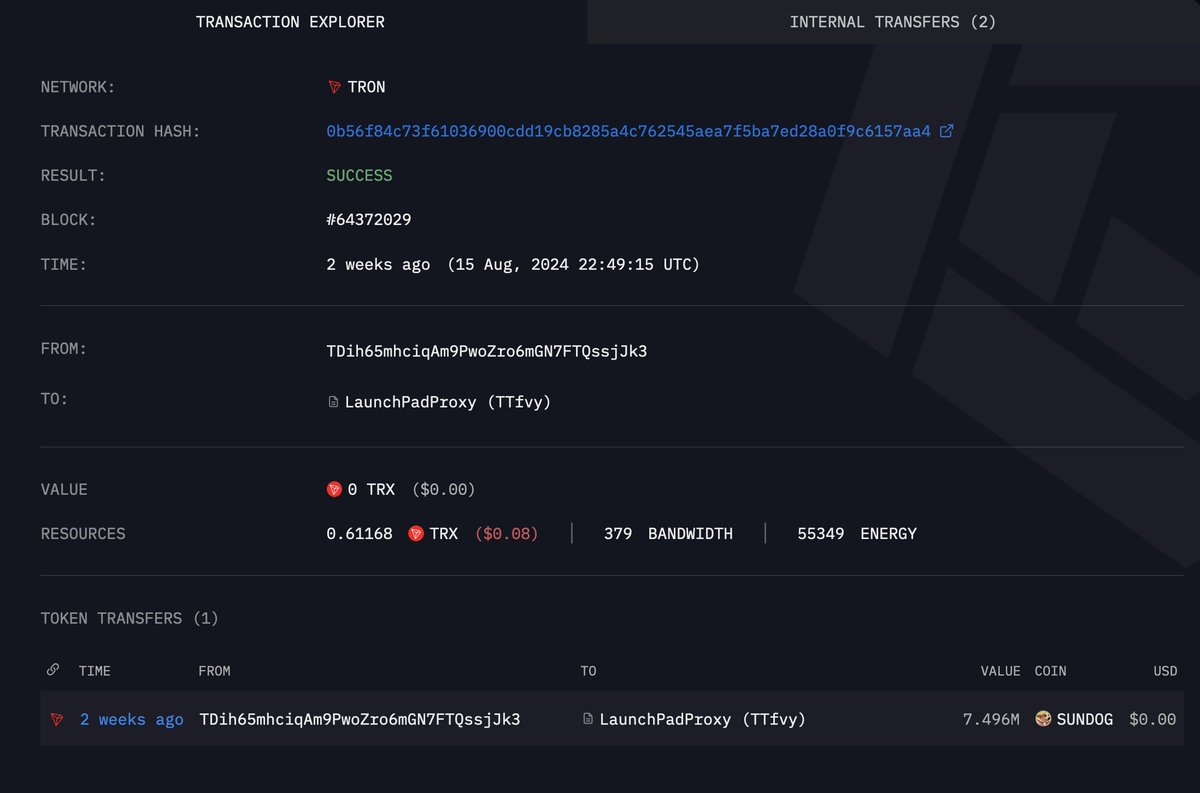
Task: Select the 7.496M transfer value
Action: pyautogui.click(x=991, y=720)
